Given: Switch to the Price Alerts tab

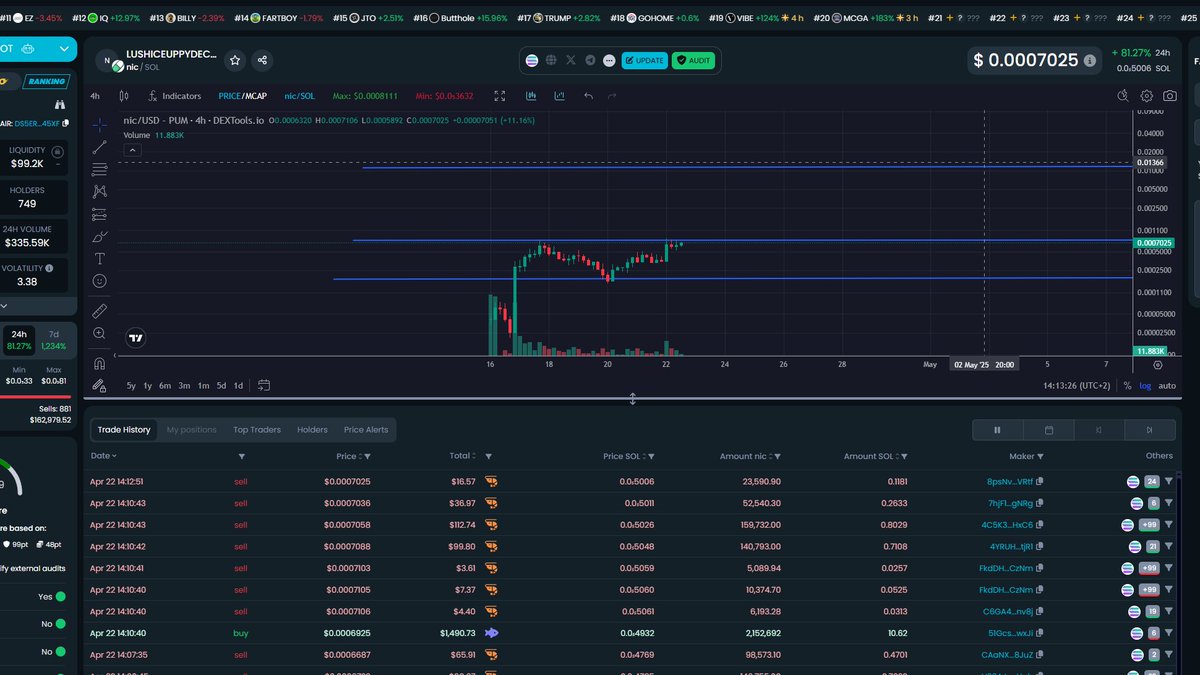Looking at the screenshot, I should tap(366, 430).
